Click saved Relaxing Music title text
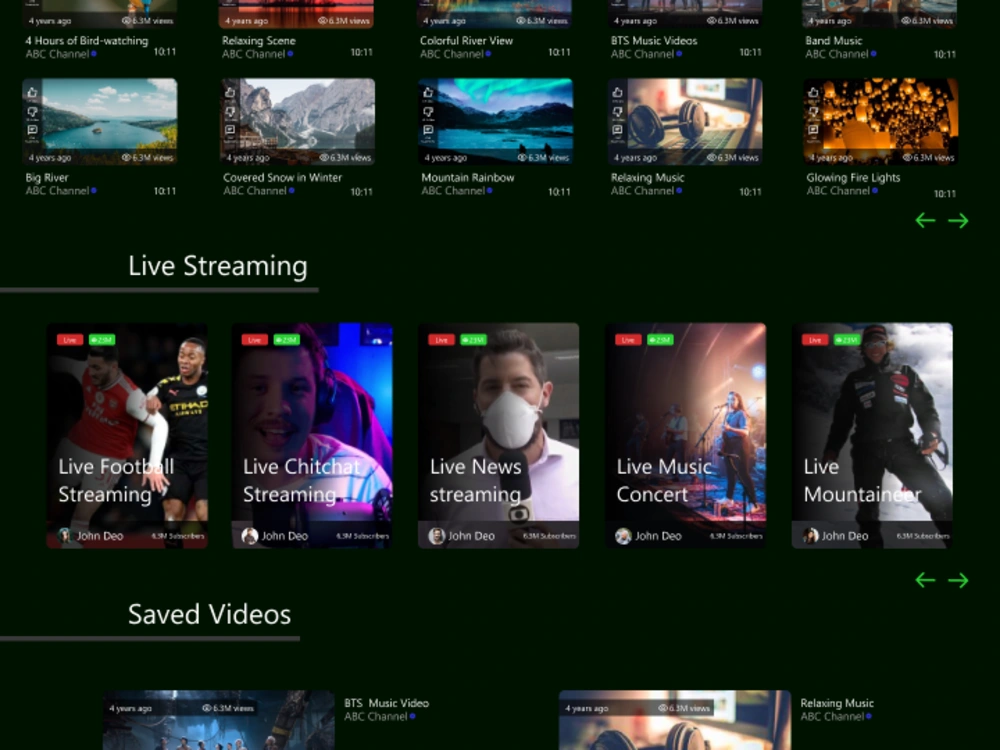The width and height of the screenshot is (1000, 750). [837, 703]
